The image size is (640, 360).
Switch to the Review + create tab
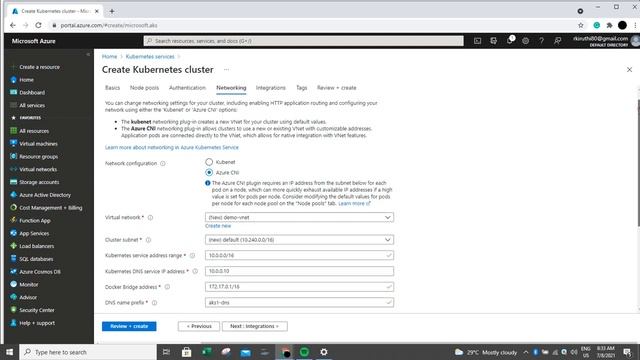(x=337, y=88)
